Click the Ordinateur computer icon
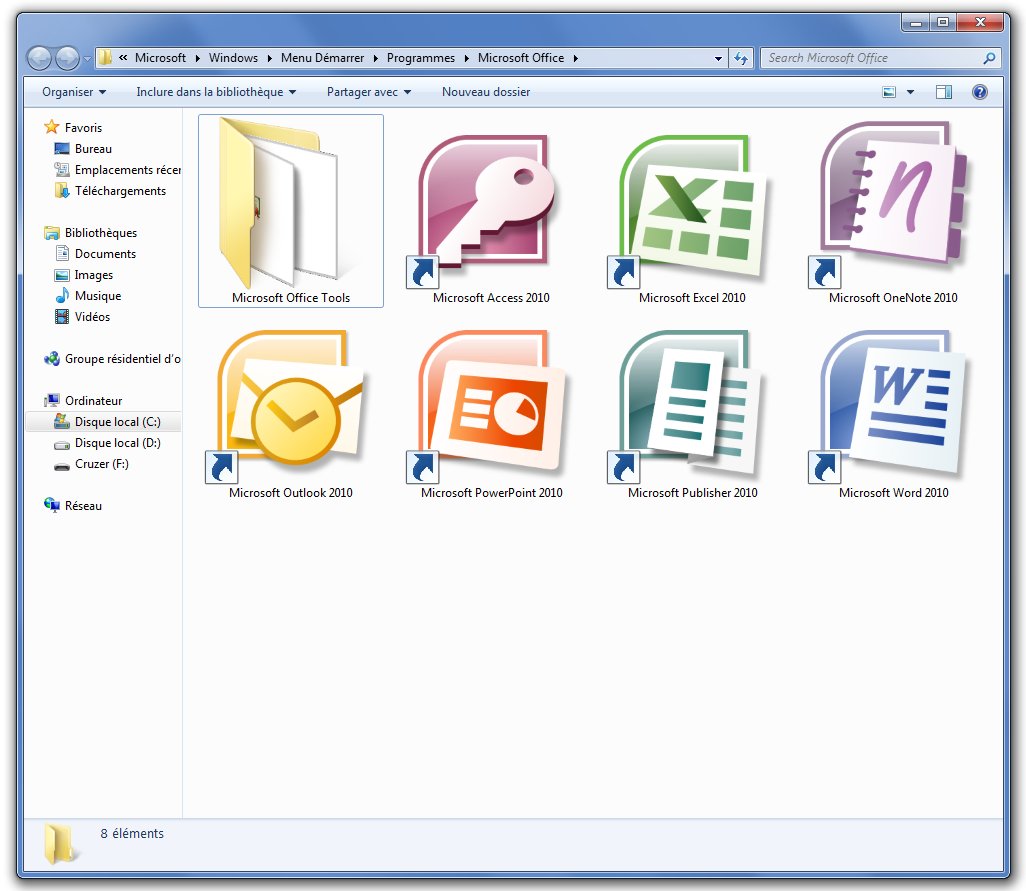 point(52,400)
